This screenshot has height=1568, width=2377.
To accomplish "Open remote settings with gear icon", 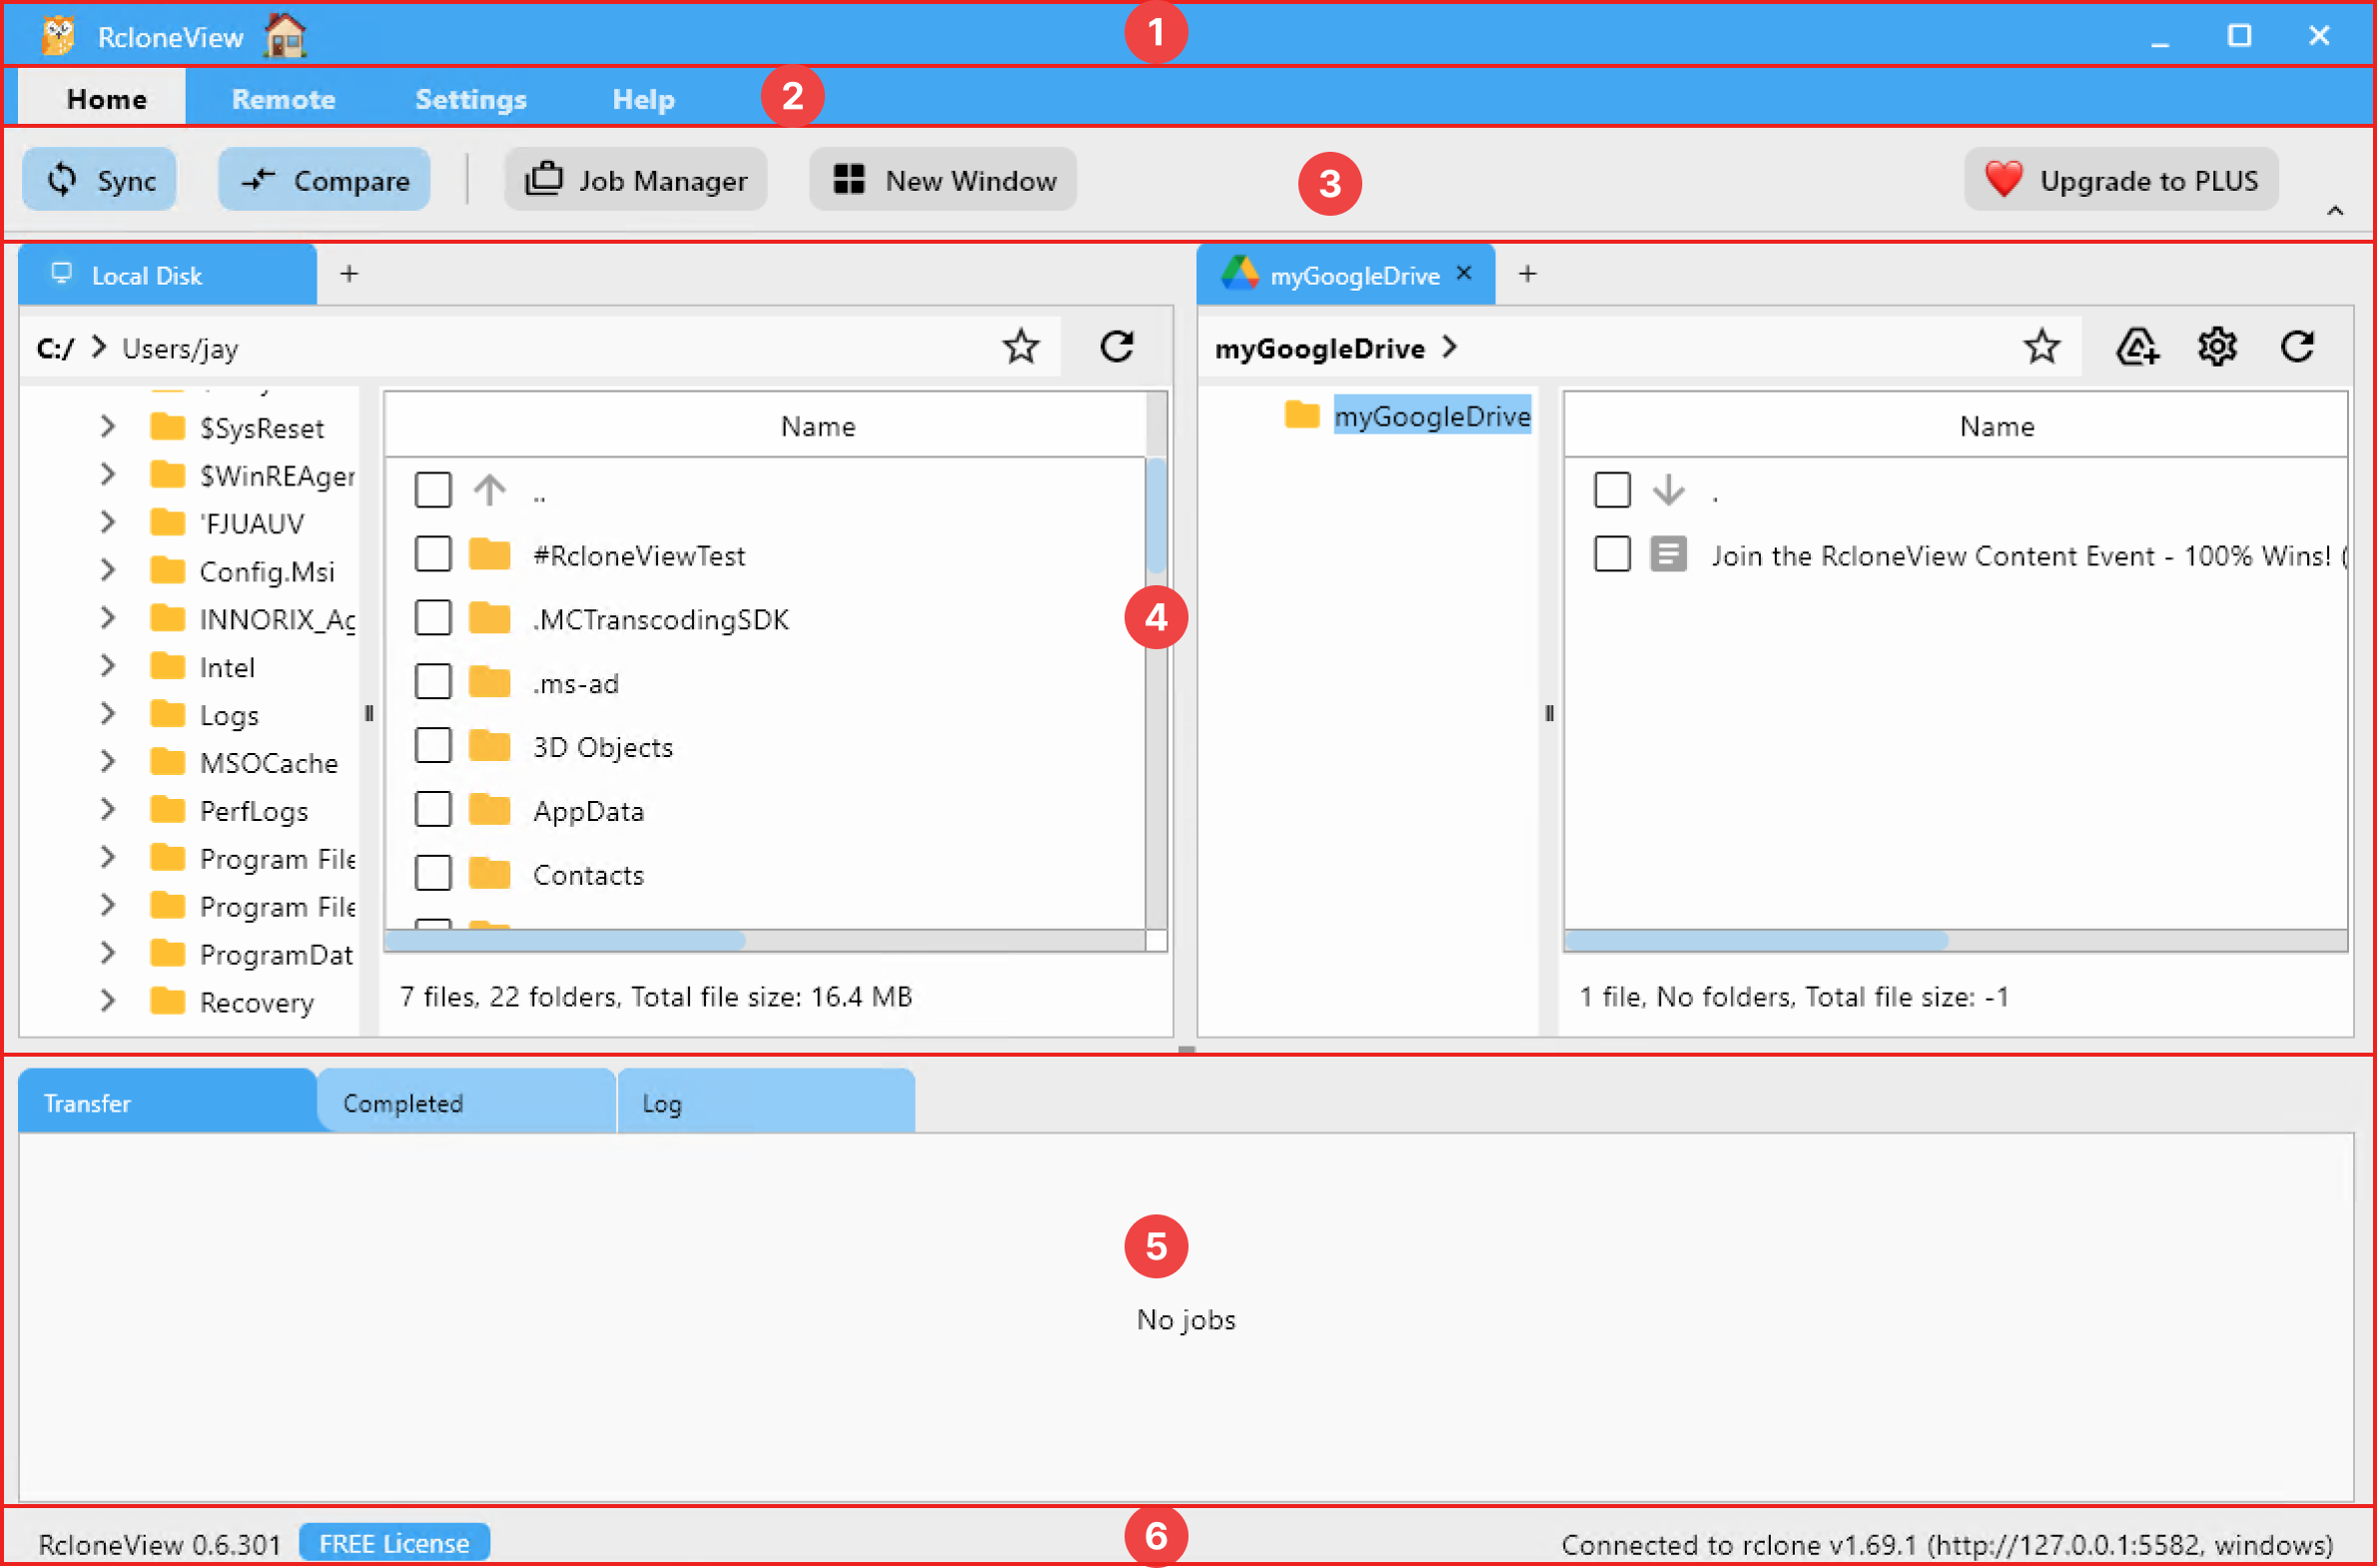I will (x=2218, y=347).
